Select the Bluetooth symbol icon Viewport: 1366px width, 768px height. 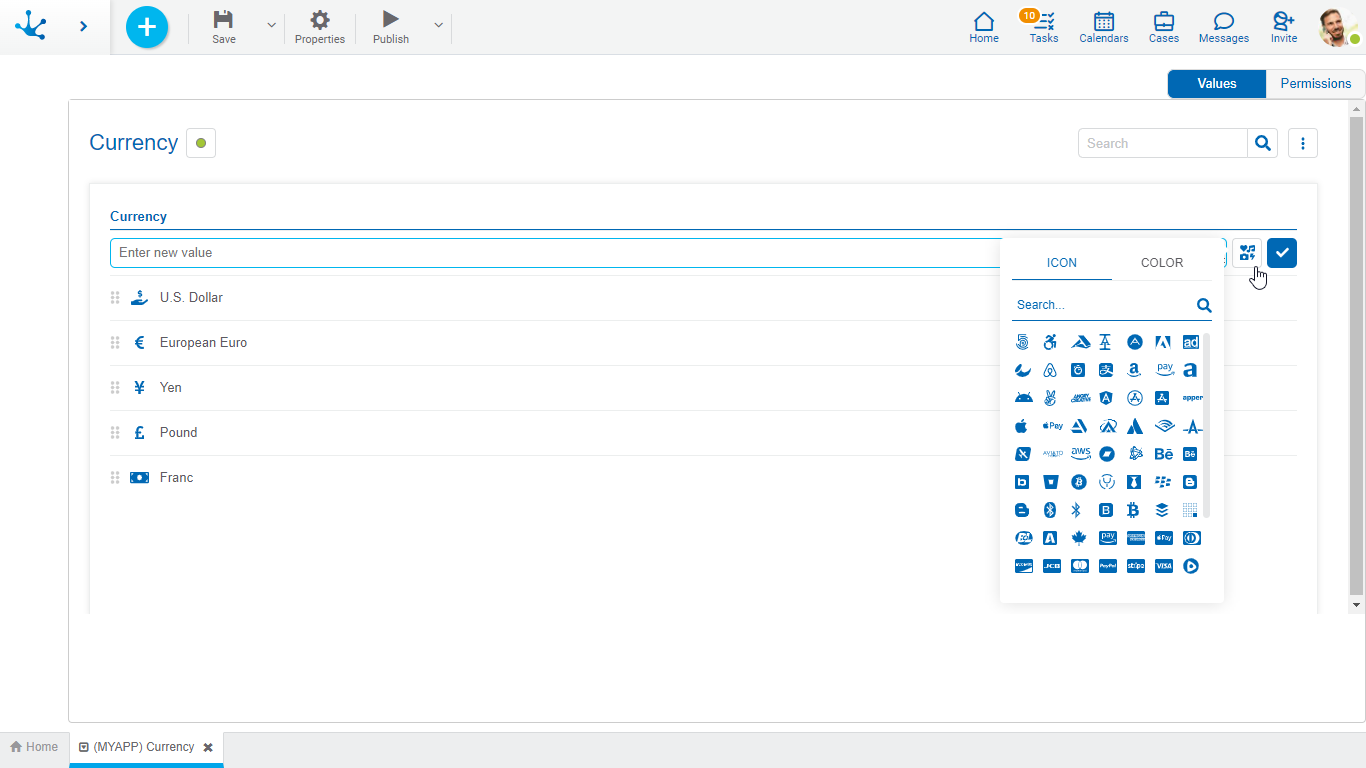[1077, 510]
